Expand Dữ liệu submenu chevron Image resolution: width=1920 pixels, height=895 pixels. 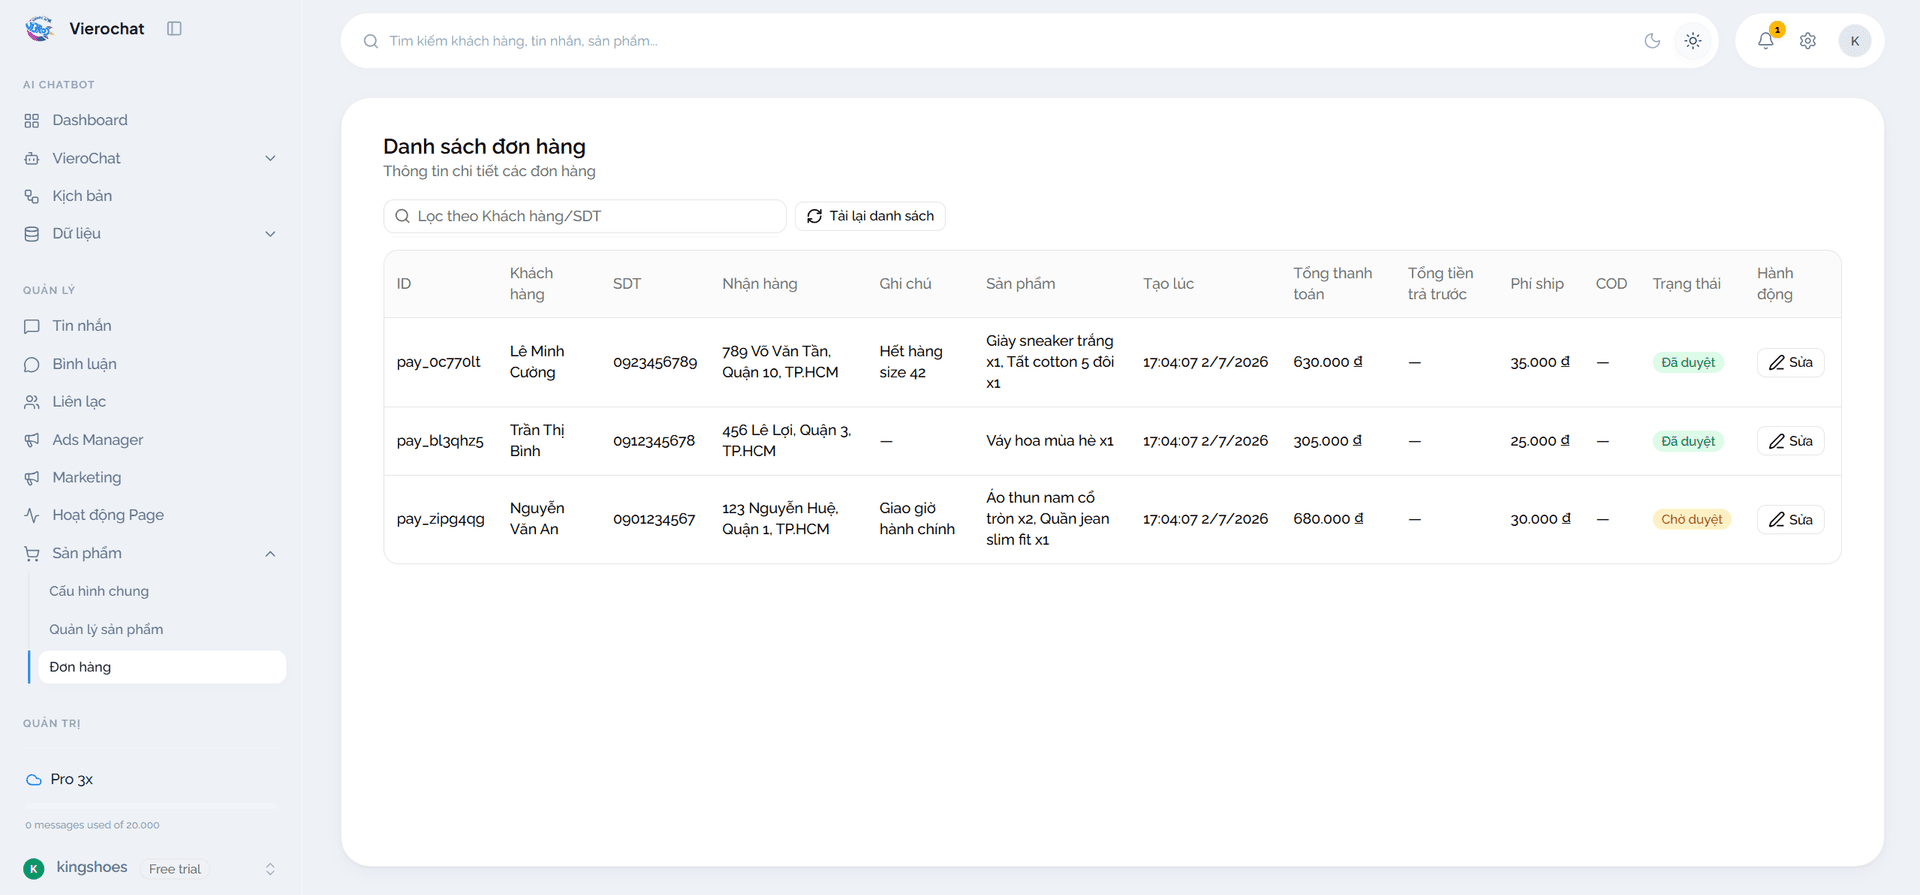(x=270, y=234)
